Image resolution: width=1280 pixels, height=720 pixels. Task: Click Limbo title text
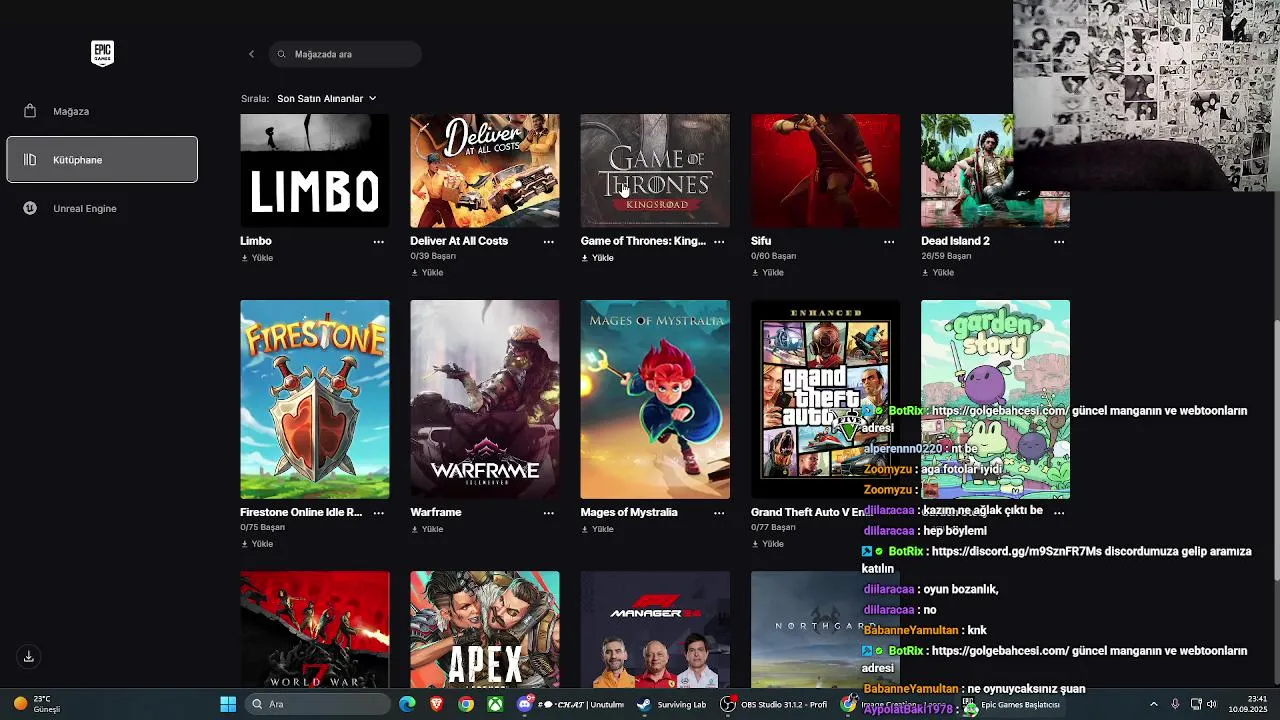coord(256,241)
